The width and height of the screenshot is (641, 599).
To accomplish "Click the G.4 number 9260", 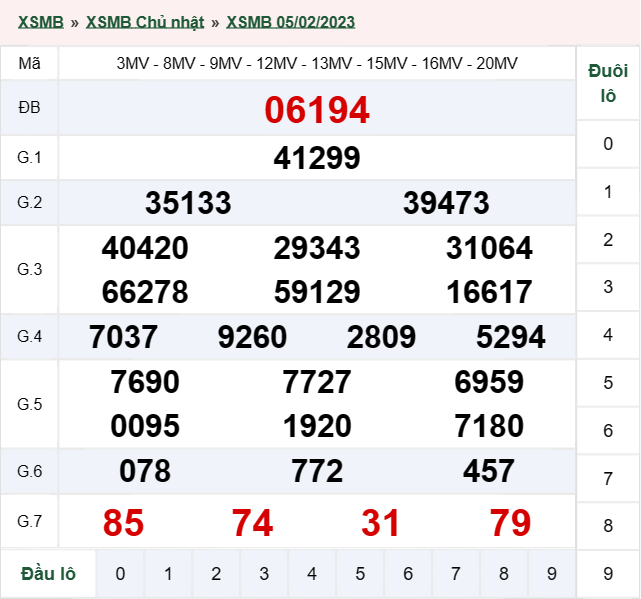I will [x=252, y=337].
